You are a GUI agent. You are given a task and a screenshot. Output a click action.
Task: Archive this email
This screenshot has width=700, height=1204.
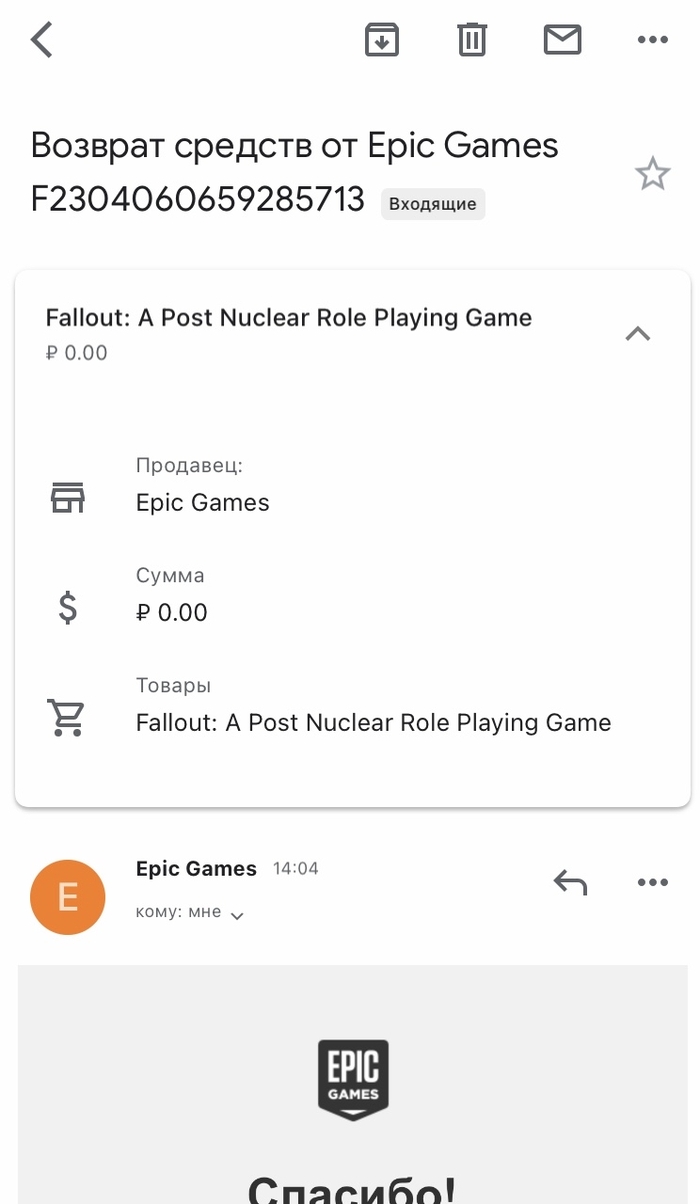(x=382, y=40)
